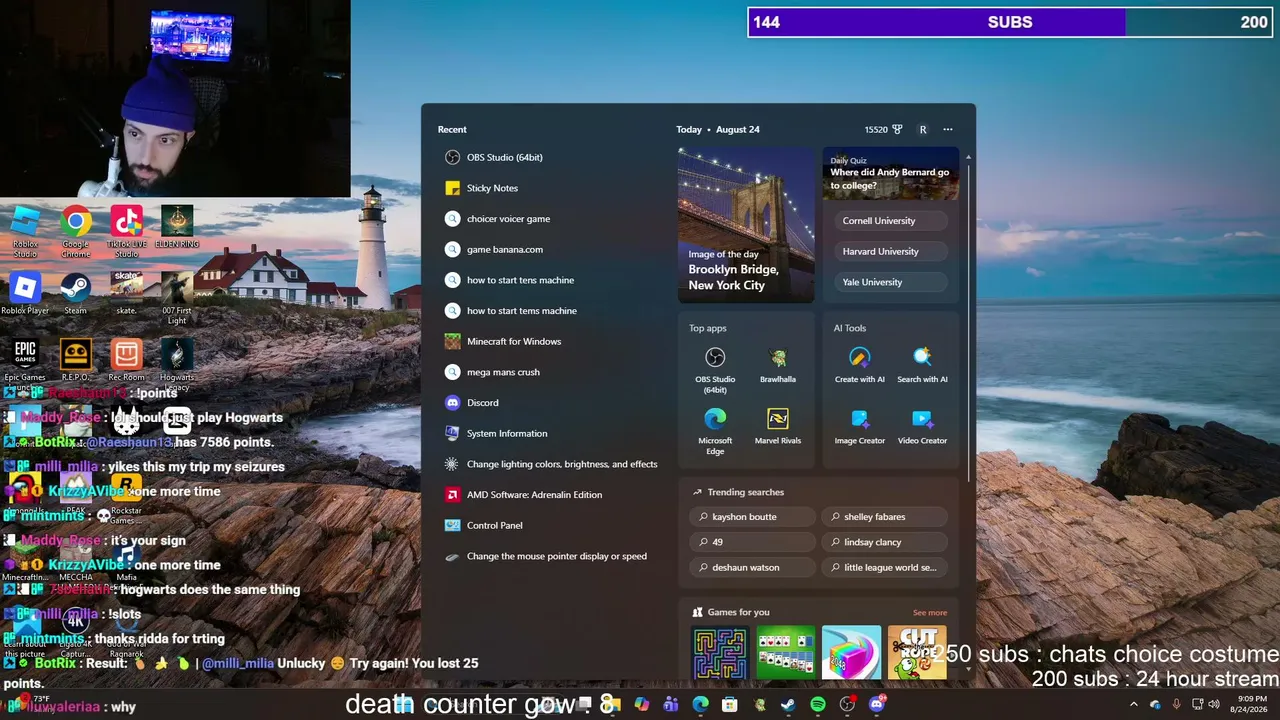Open Roblox Studio desktop shortcut
Screen dimensions: 1280x720
click(25, 231)
